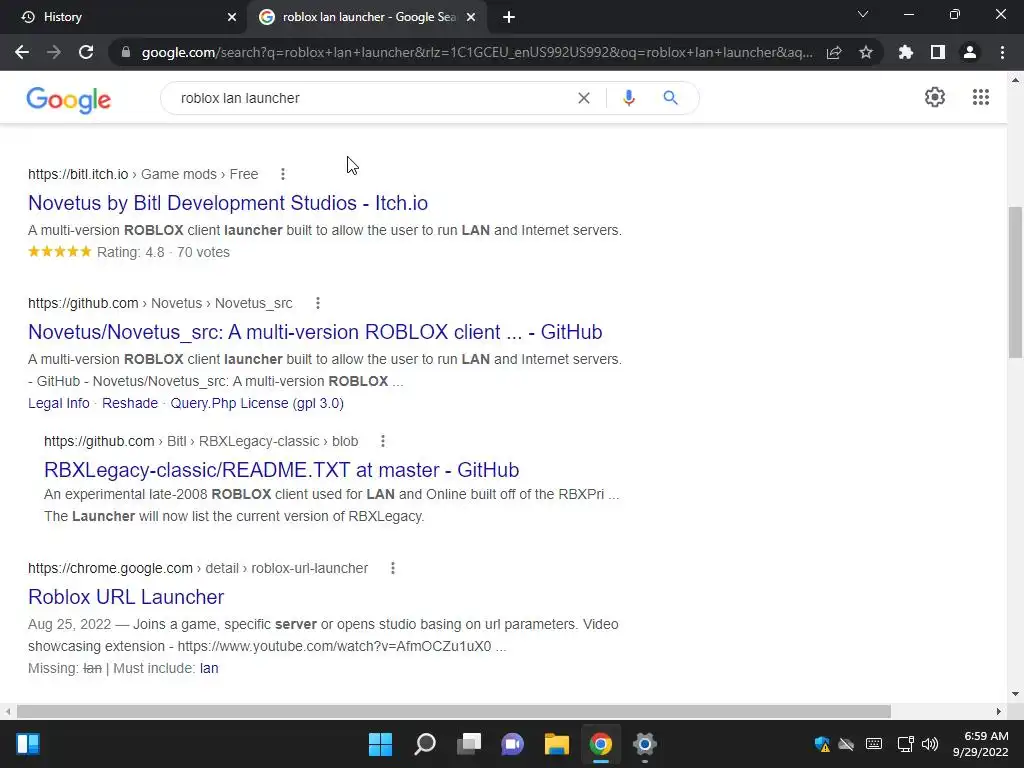Click the page scroll-down arrow

1015,694
